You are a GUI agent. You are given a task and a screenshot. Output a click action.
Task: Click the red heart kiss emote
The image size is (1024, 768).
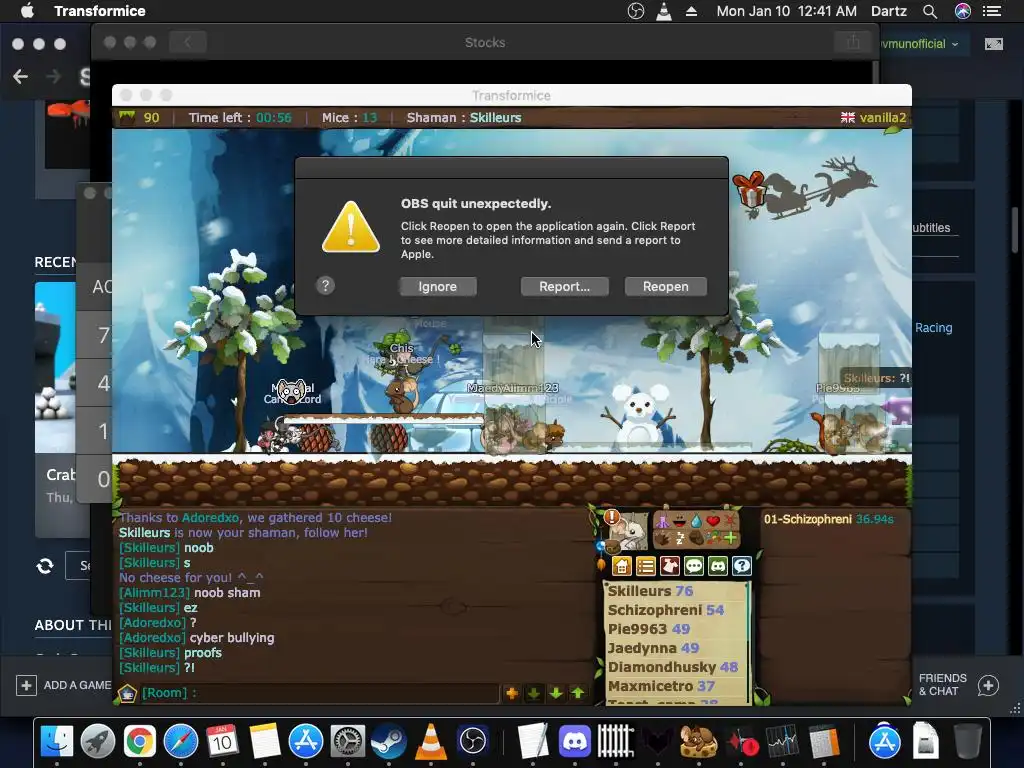point(713,520)
